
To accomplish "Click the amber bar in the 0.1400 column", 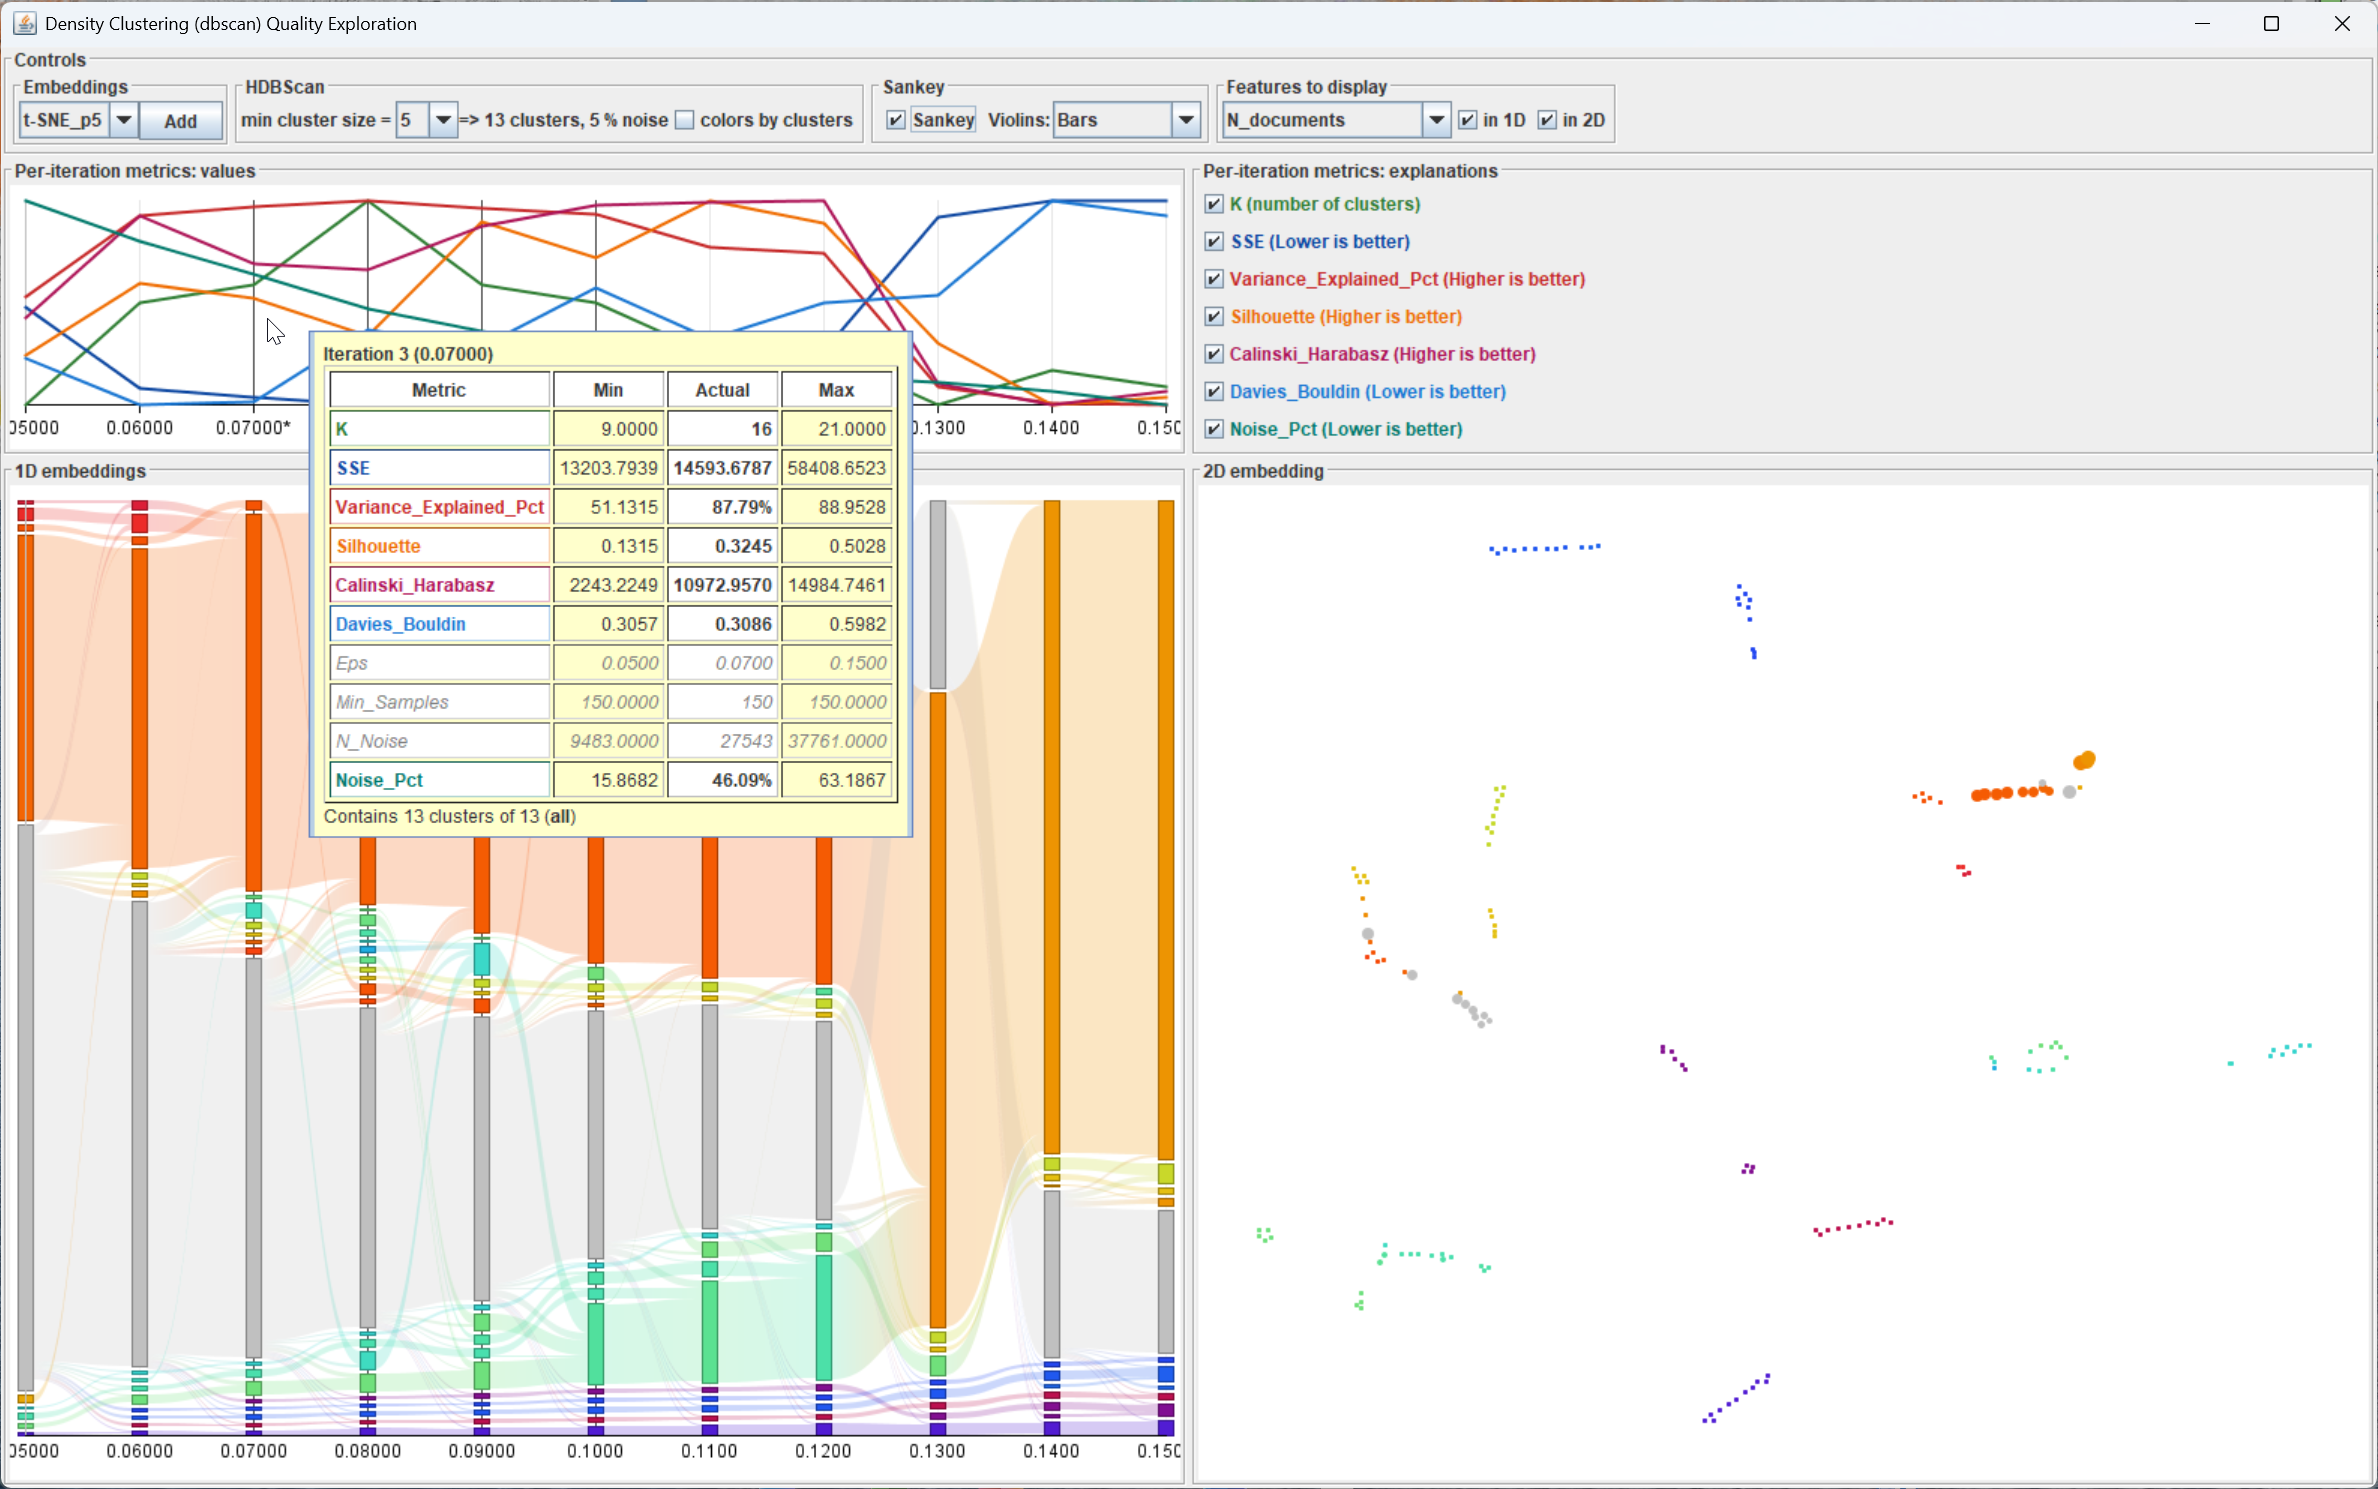I will [1052, 827].
